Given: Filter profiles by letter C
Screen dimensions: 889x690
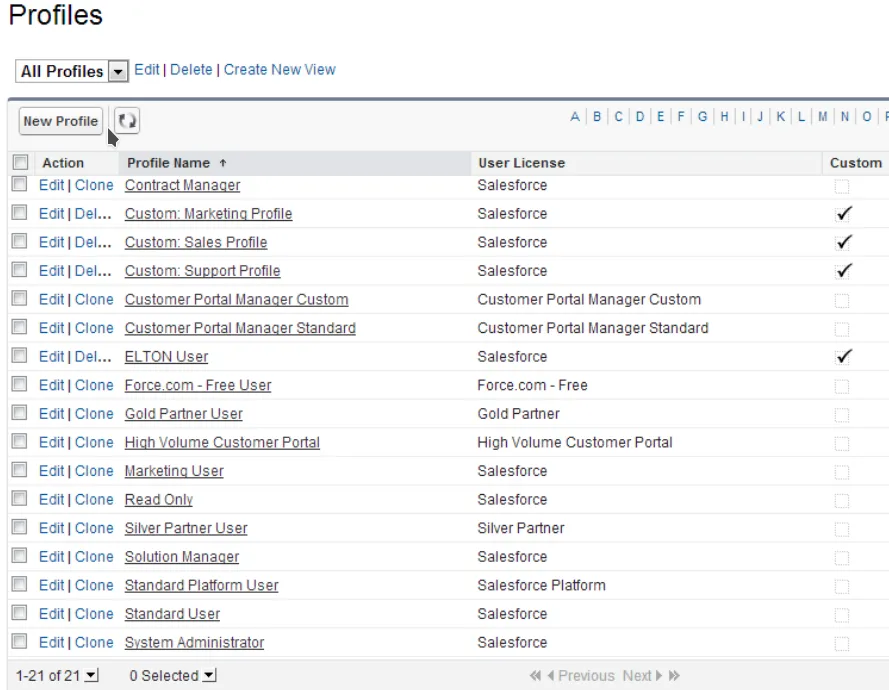Looking at the screenshot, I should coord(619,117).
